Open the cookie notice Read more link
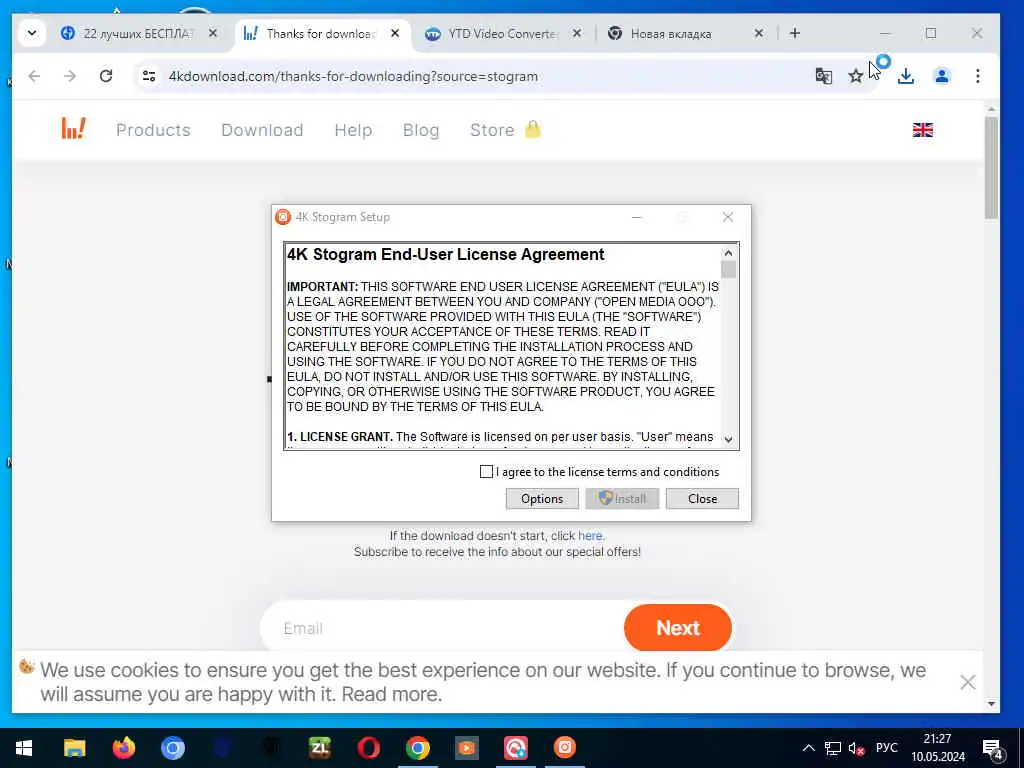The image size is (1024, 768). coord(390,694)
